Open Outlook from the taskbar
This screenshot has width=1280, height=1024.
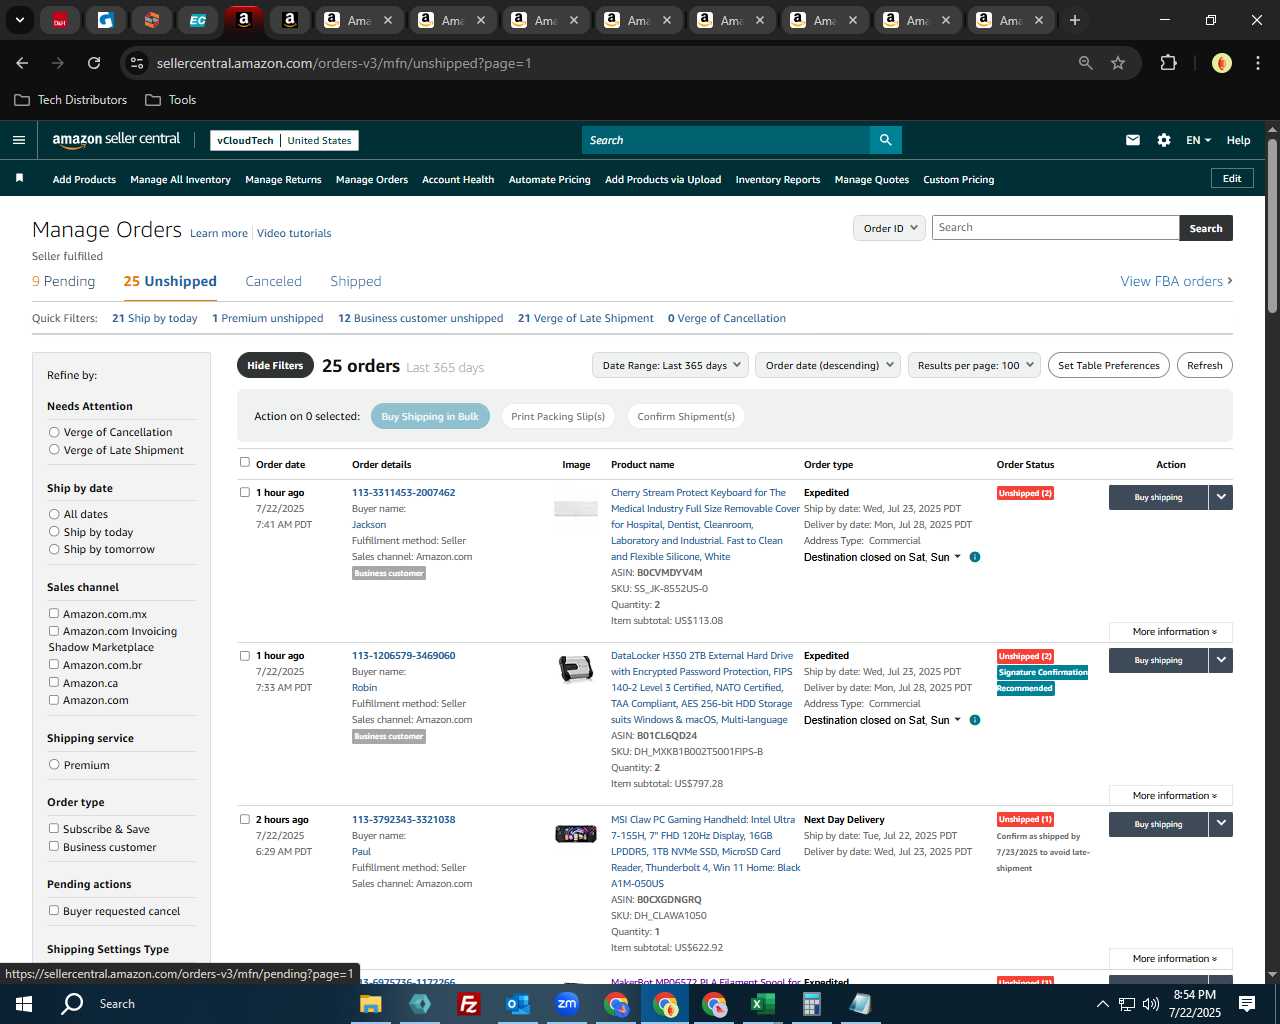(x=518, y=1004)
